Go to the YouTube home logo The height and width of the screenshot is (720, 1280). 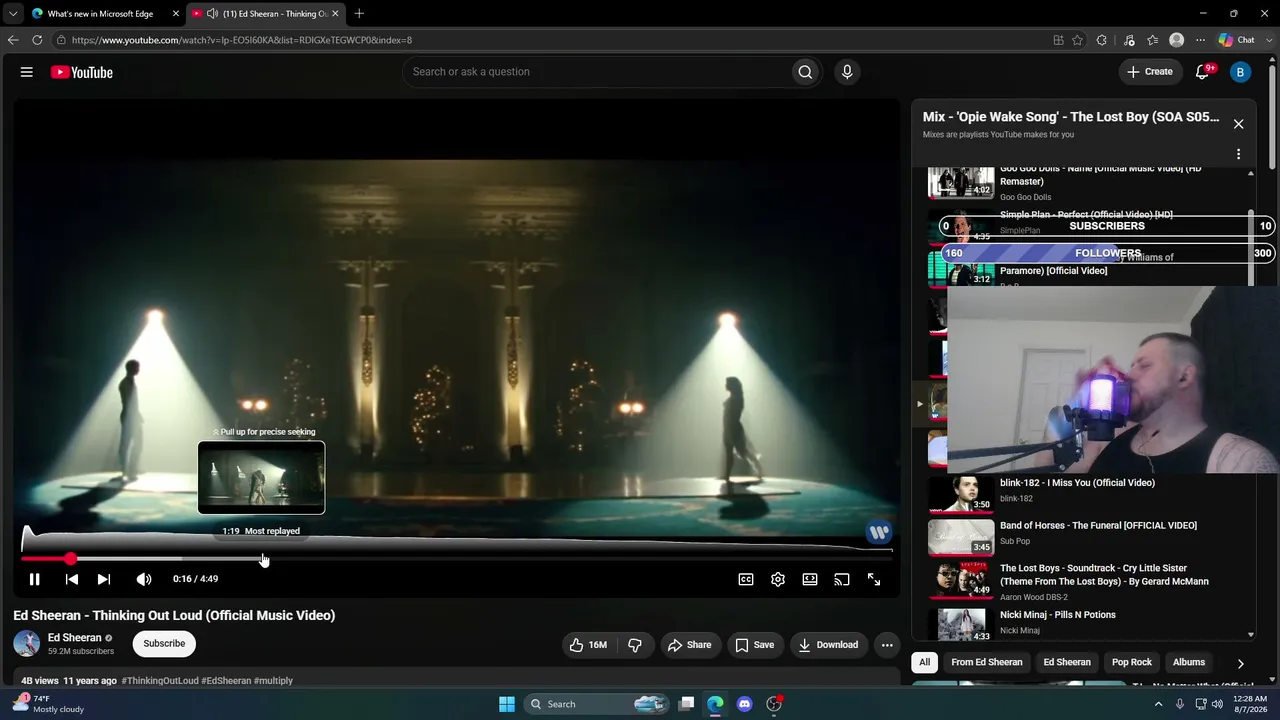pos(82,72)
